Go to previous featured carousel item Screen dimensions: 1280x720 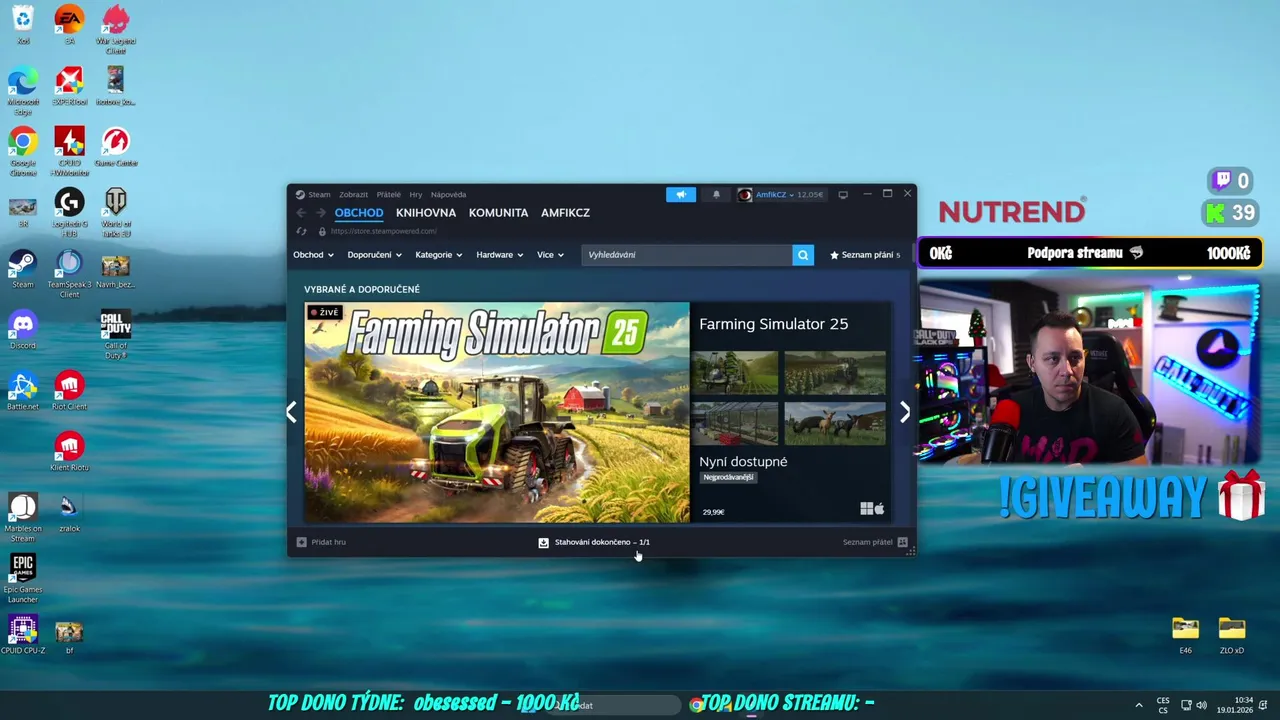[291, 412]
